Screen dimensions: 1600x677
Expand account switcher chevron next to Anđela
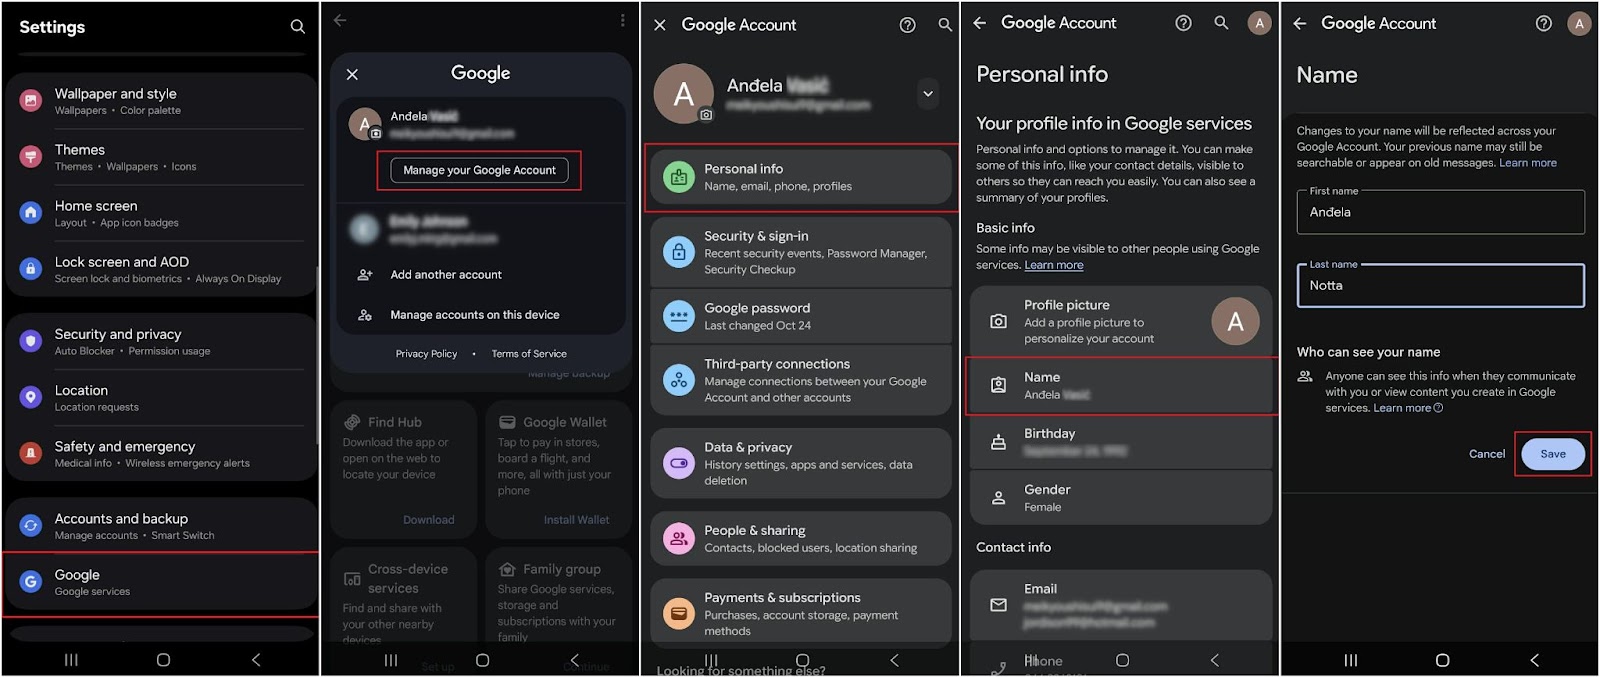(928, 94)
